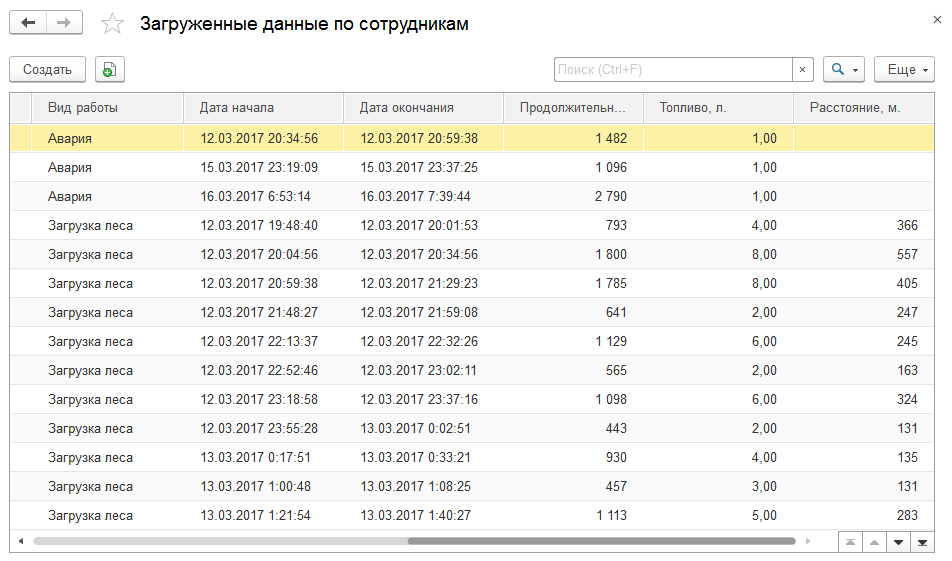Go back with the left arrow button
This screenshot has height=561, width=952.
point(28,23)
